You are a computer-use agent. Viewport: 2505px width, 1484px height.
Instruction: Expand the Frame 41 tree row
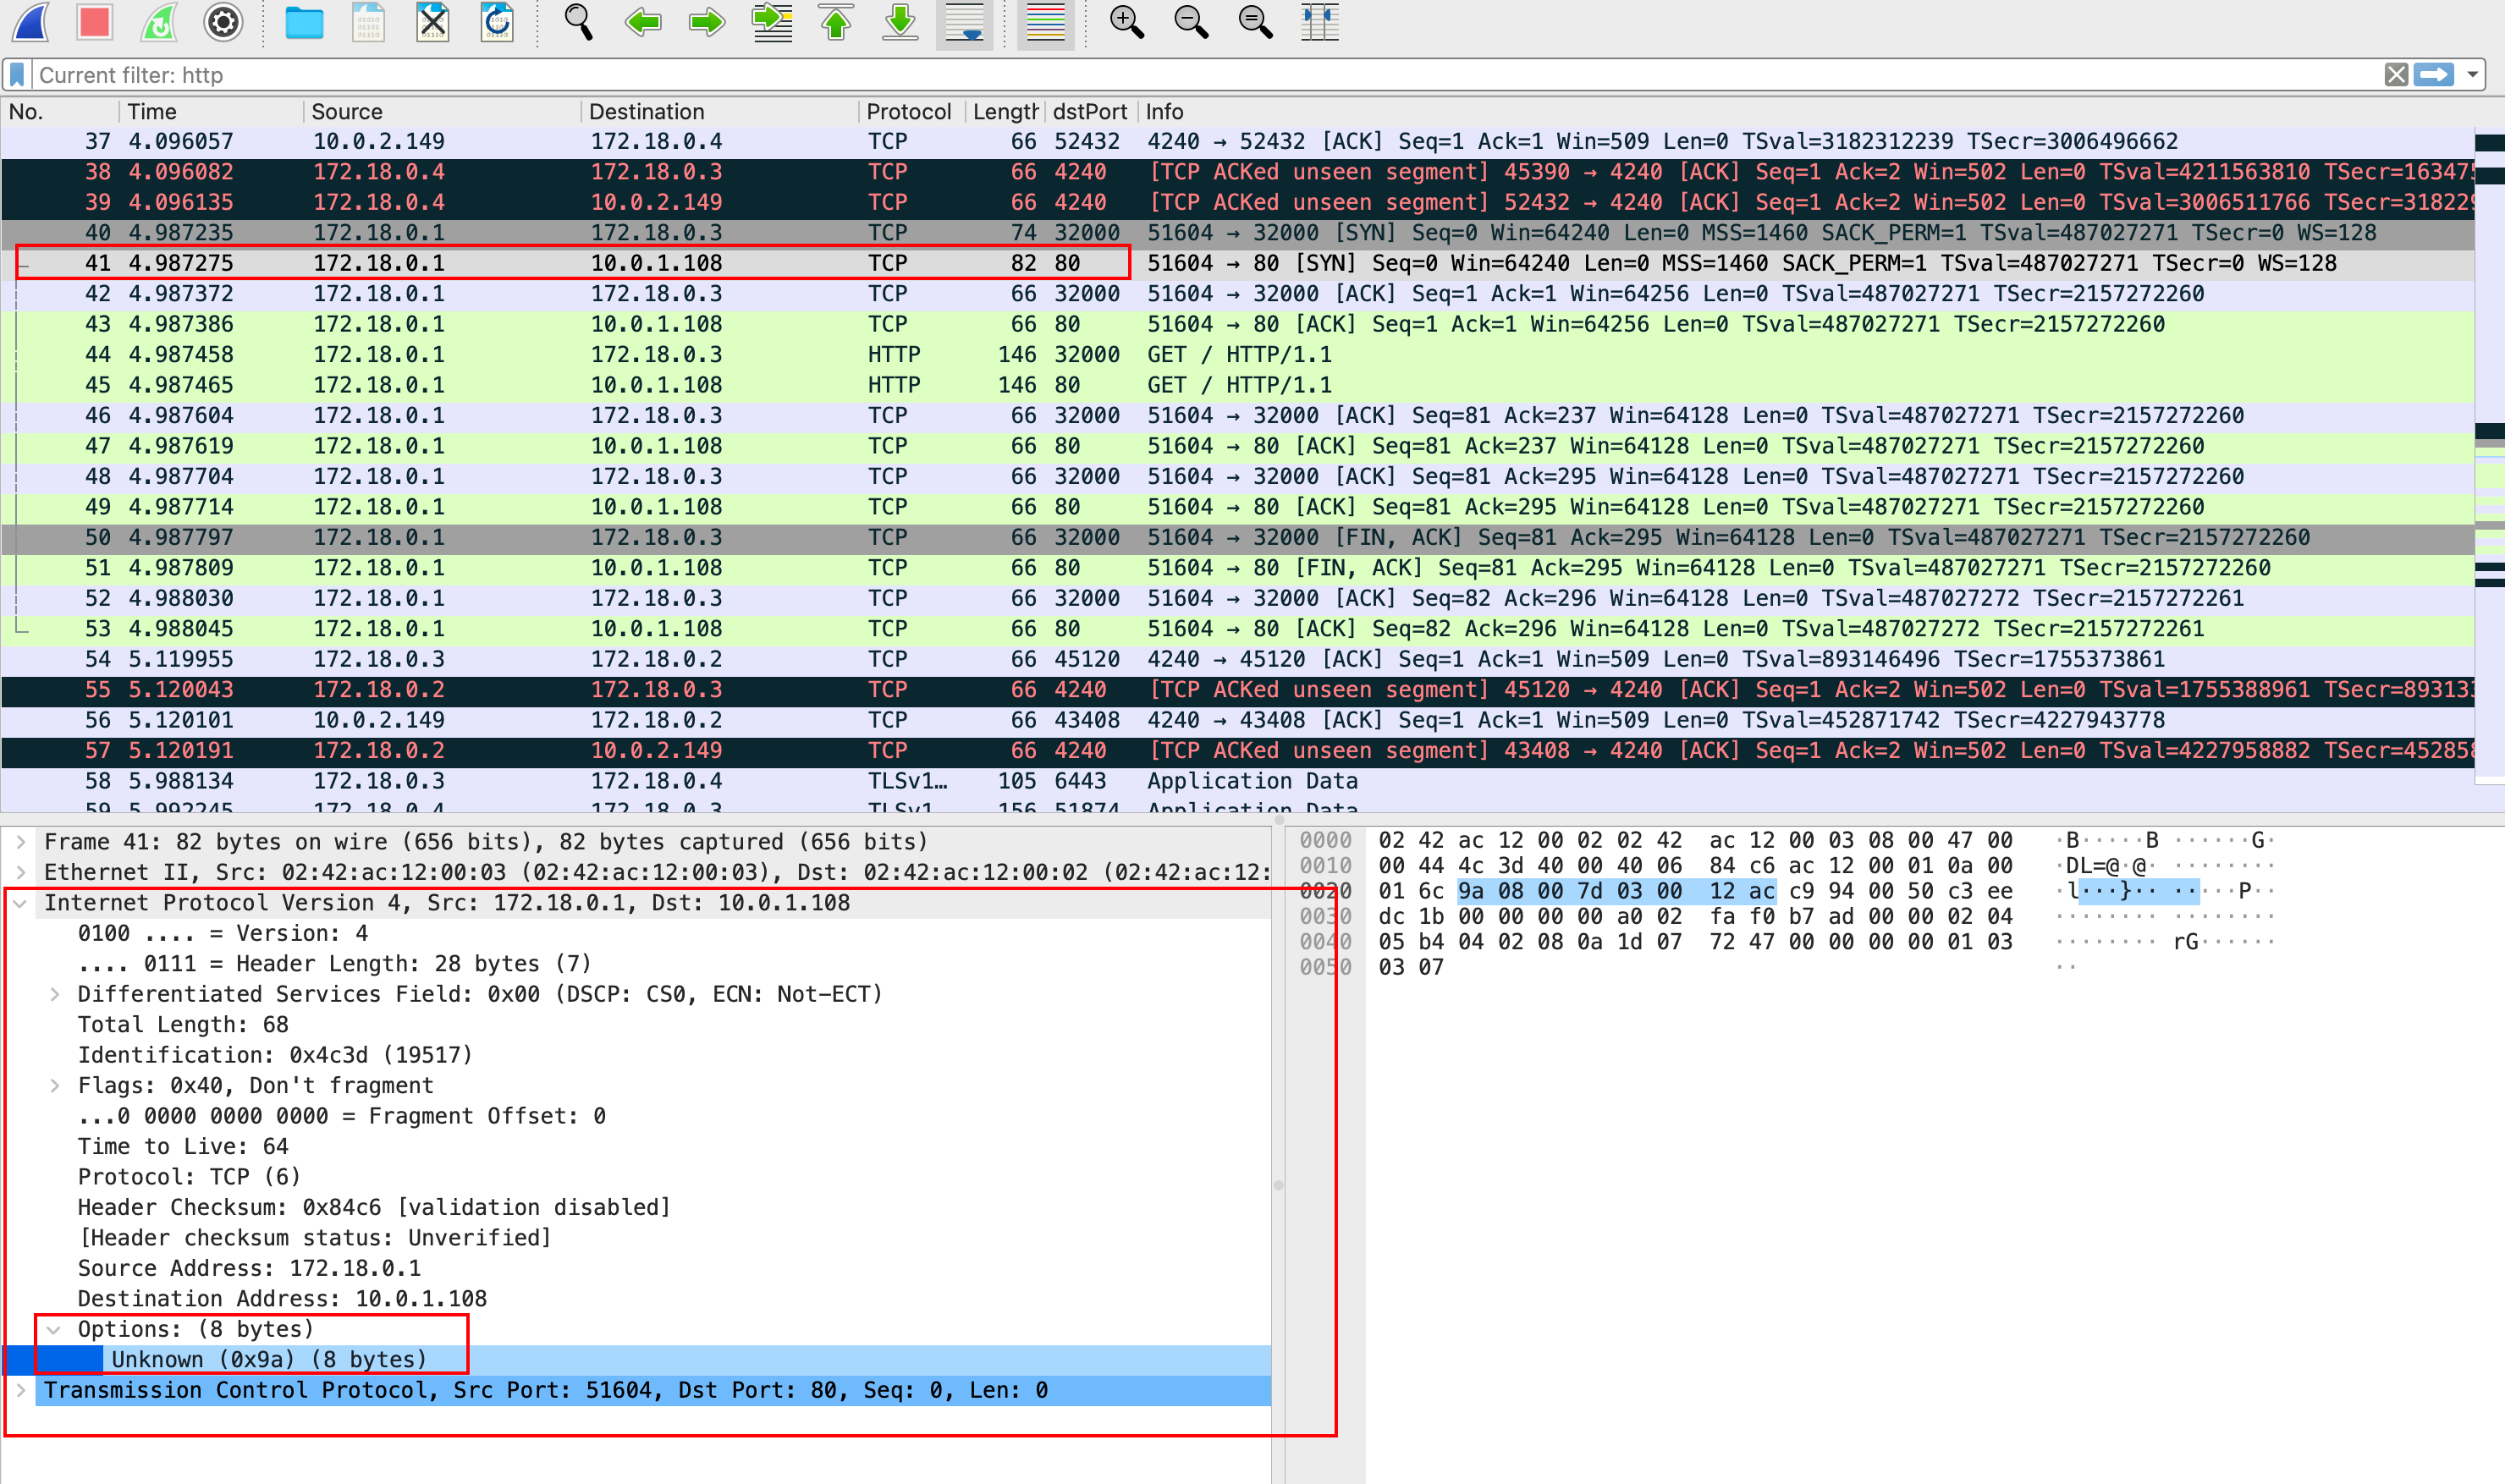tap(21, 842)
